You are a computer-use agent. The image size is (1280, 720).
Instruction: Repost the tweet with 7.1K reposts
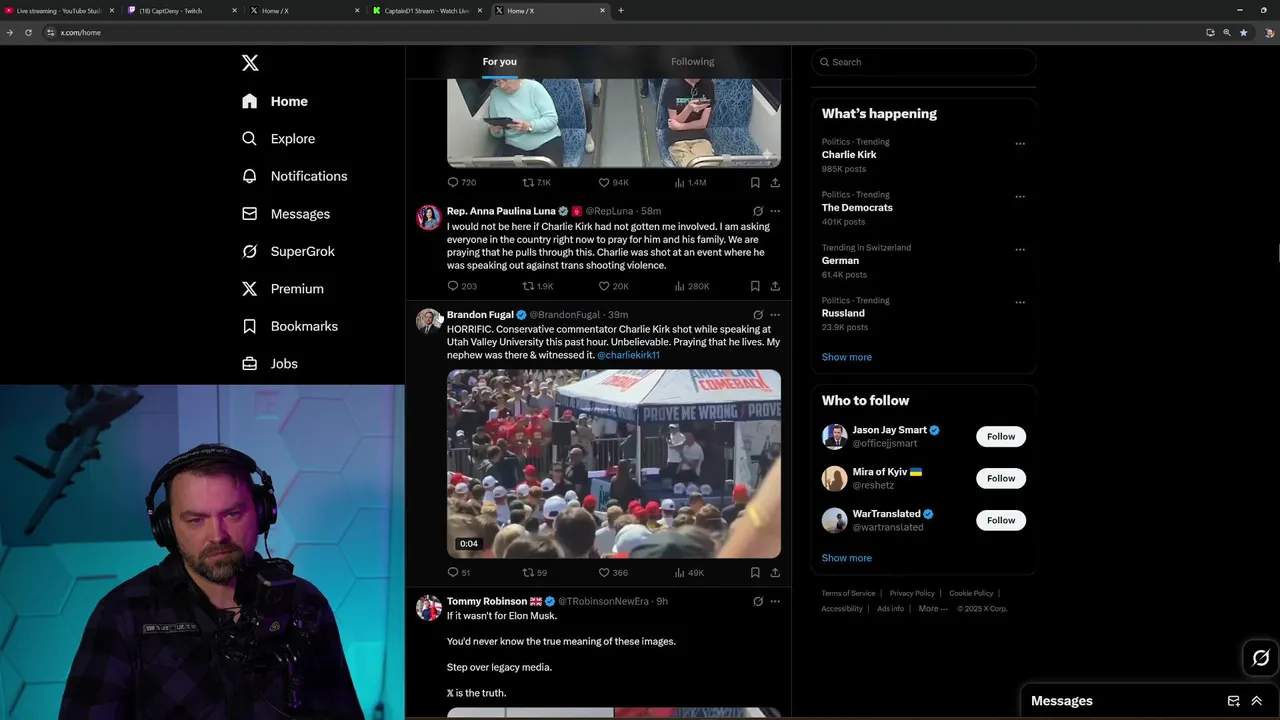pyautogui.click(x=537, y=183)
